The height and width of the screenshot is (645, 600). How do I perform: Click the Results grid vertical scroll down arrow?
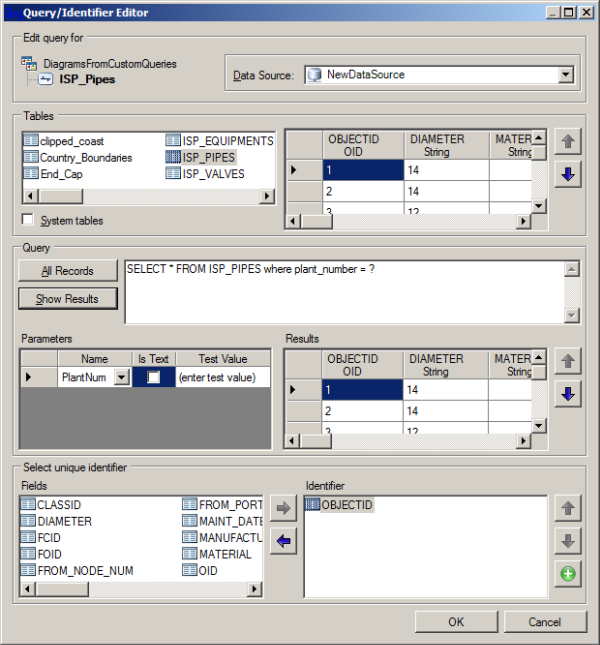click(539, 425)
